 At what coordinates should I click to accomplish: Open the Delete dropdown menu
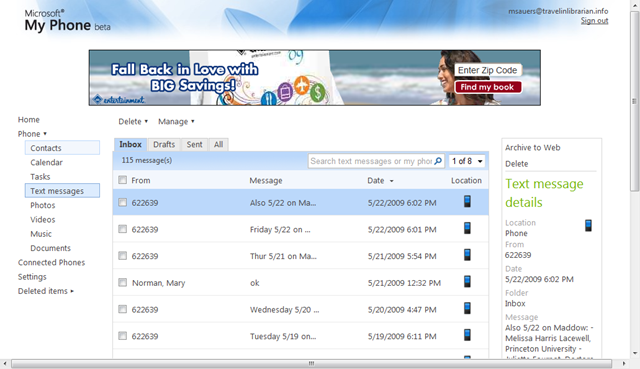(x=133, y=122)
